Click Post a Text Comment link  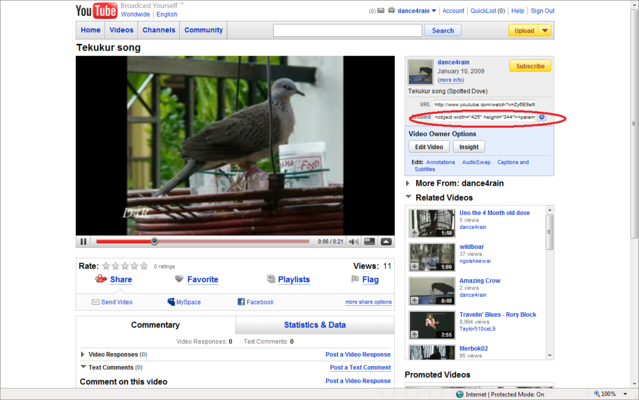(360, 367)
